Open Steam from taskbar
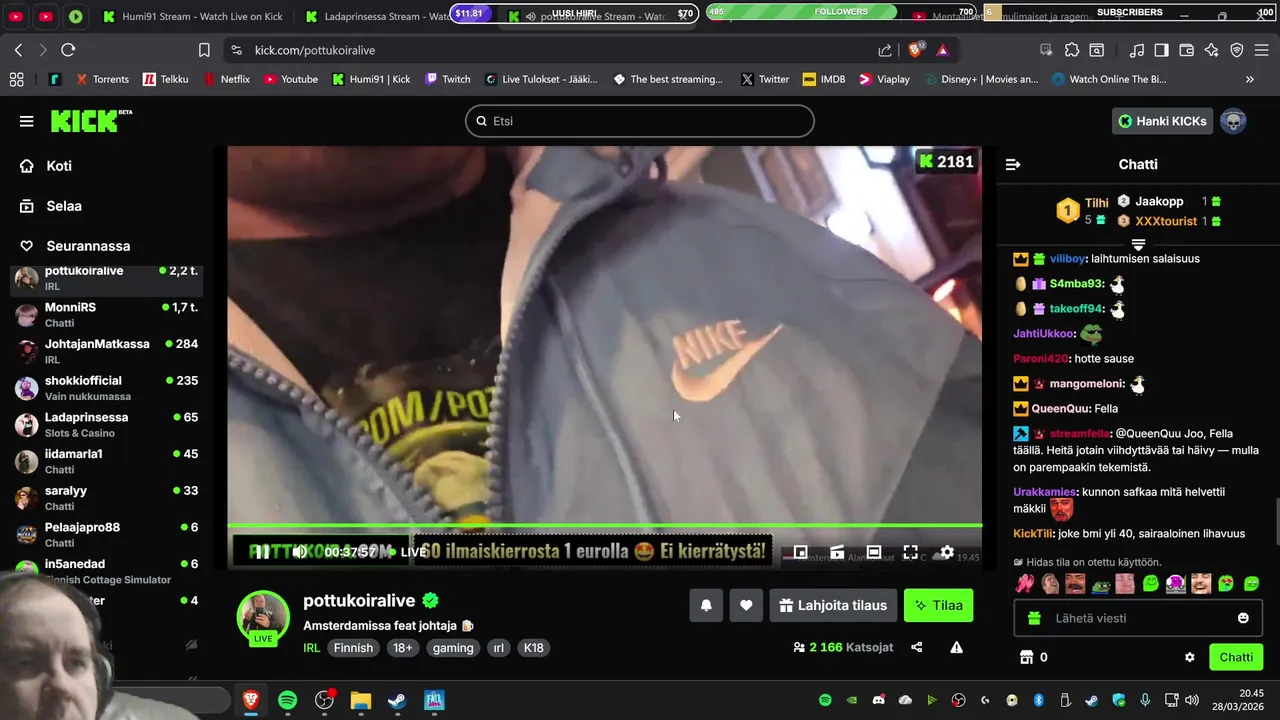The width and height of the screenshot is (1280, 720). [397, 700]
